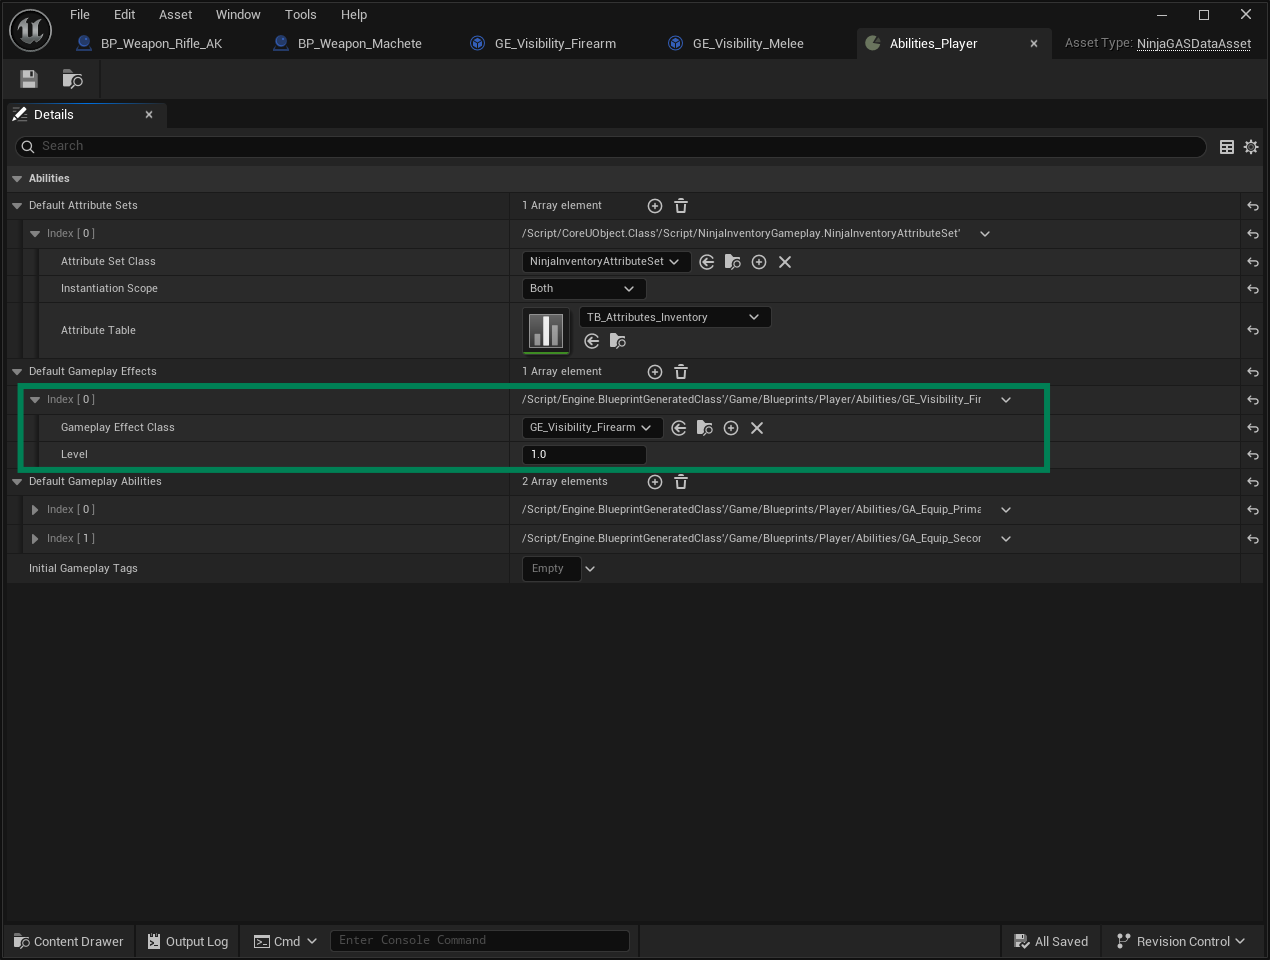Open the Tools menu
The image size is (1270, 960).
tap(300, 15)
